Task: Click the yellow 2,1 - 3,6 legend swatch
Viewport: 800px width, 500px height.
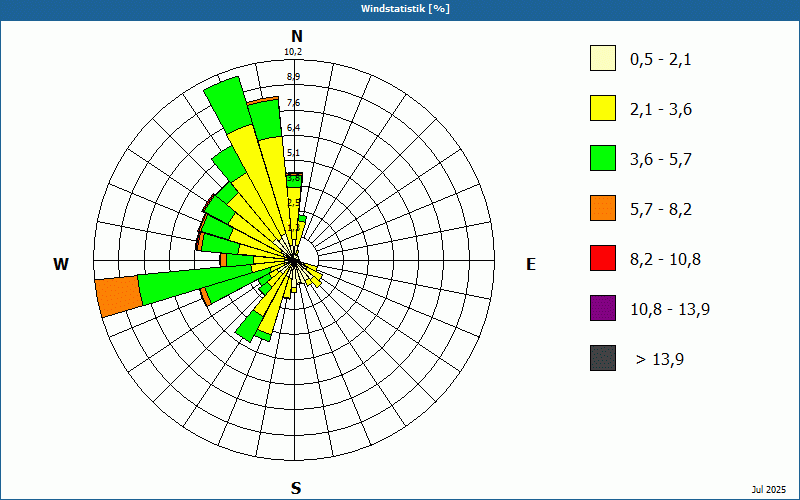Action: (603, 108)
